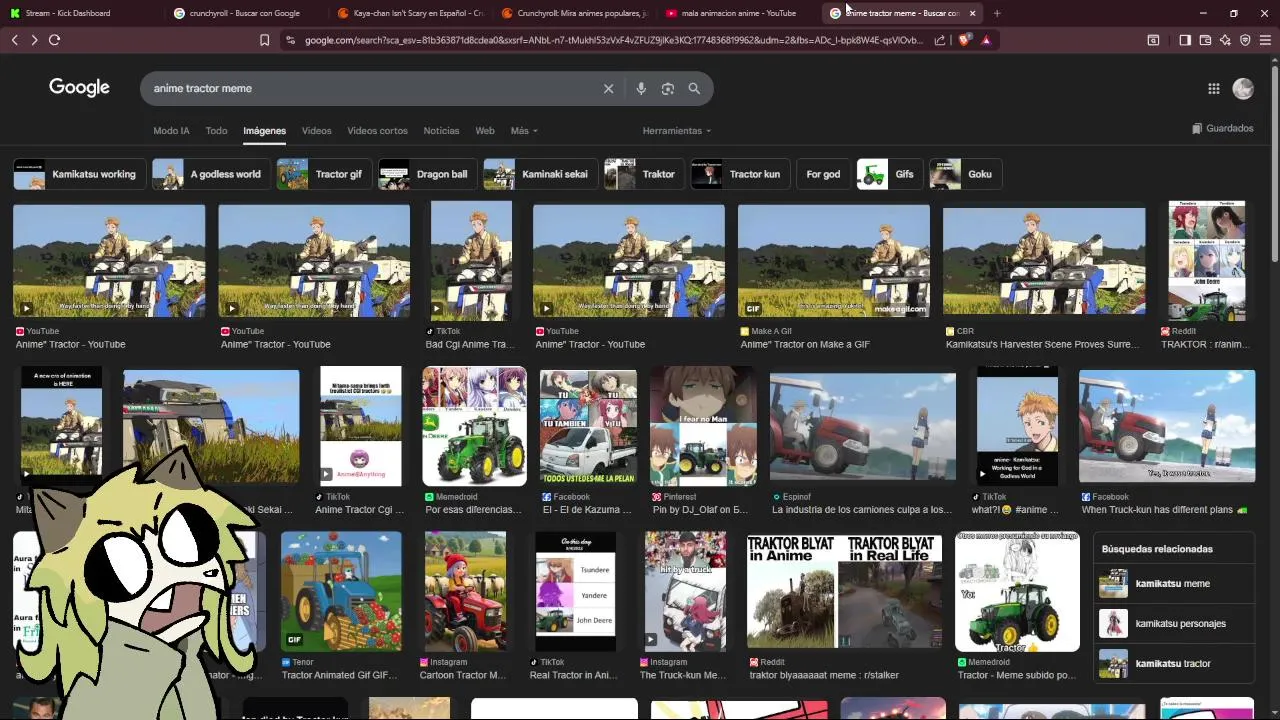Viewport: 1280px width, 720px height.
Task: Click the address bar URL
Action: coord(613,40)
